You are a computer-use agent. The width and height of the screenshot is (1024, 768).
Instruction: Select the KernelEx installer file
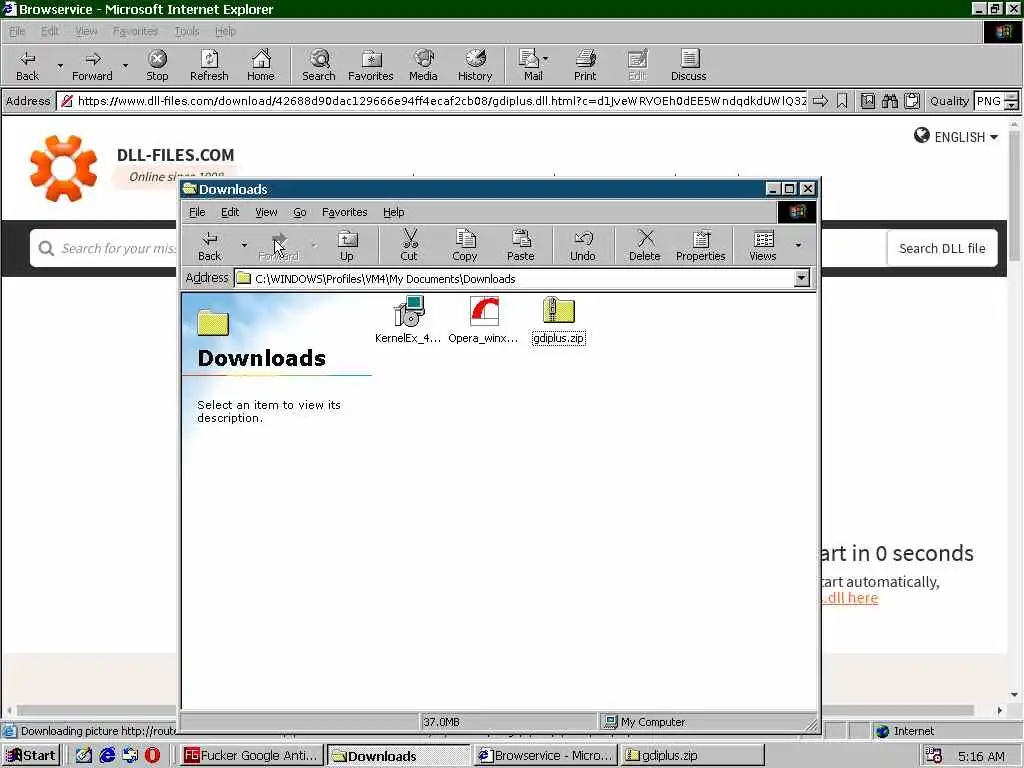[x=408, y=319]
